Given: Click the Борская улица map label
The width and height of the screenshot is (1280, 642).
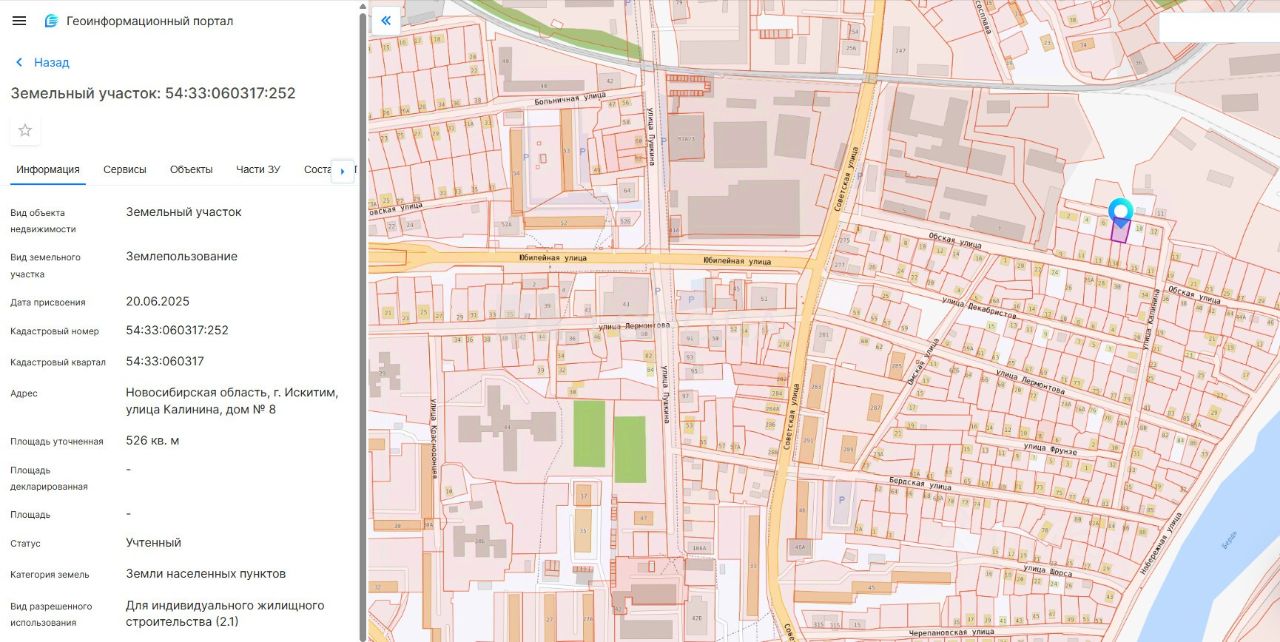Looking at the screenshot, I should click(x=921, y=484).
